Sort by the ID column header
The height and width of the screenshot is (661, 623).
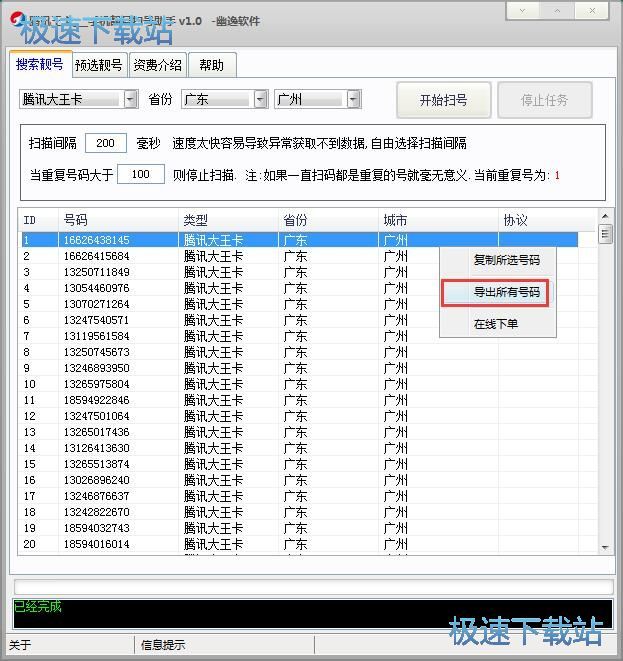38,220
